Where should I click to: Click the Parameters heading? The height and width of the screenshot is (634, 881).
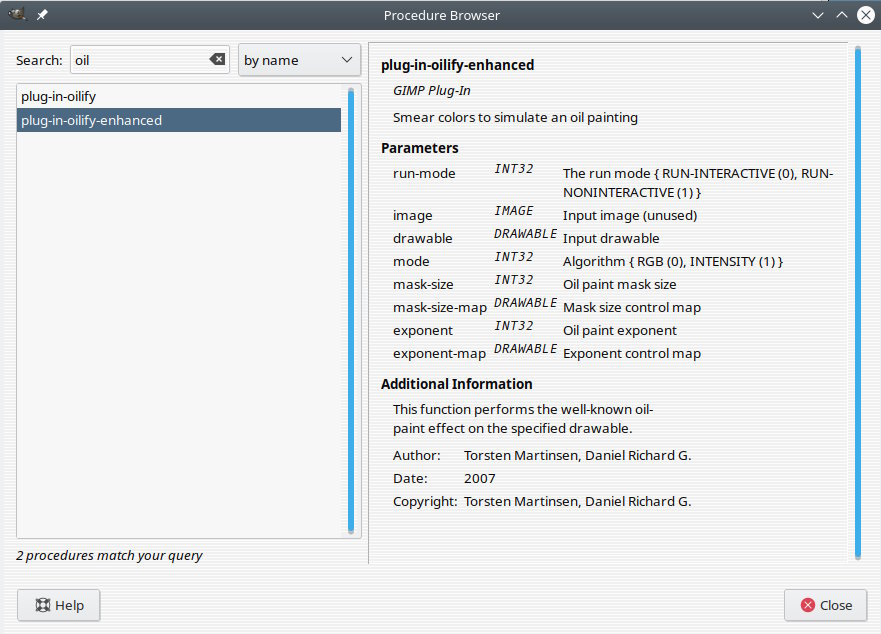tap(420, 148)
